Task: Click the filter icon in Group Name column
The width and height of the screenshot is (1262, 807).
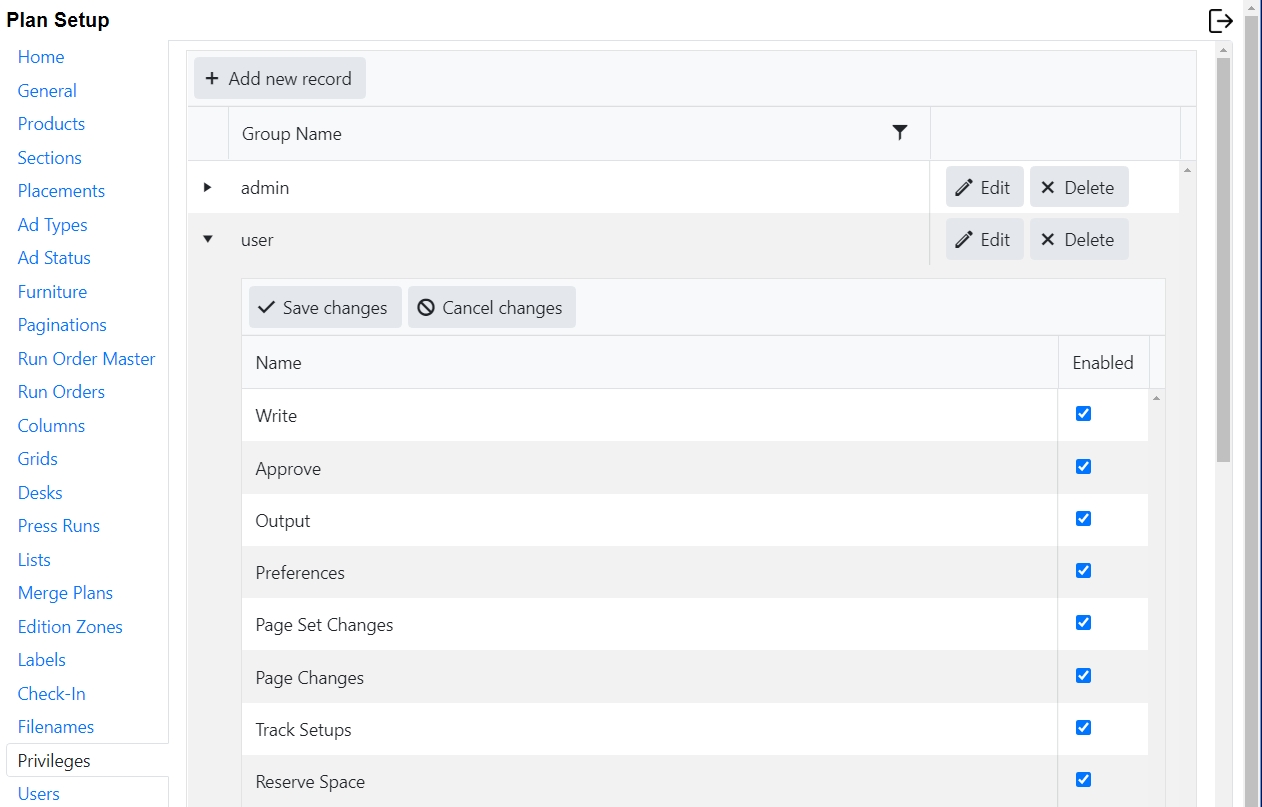Action: [x=900, y=133]
